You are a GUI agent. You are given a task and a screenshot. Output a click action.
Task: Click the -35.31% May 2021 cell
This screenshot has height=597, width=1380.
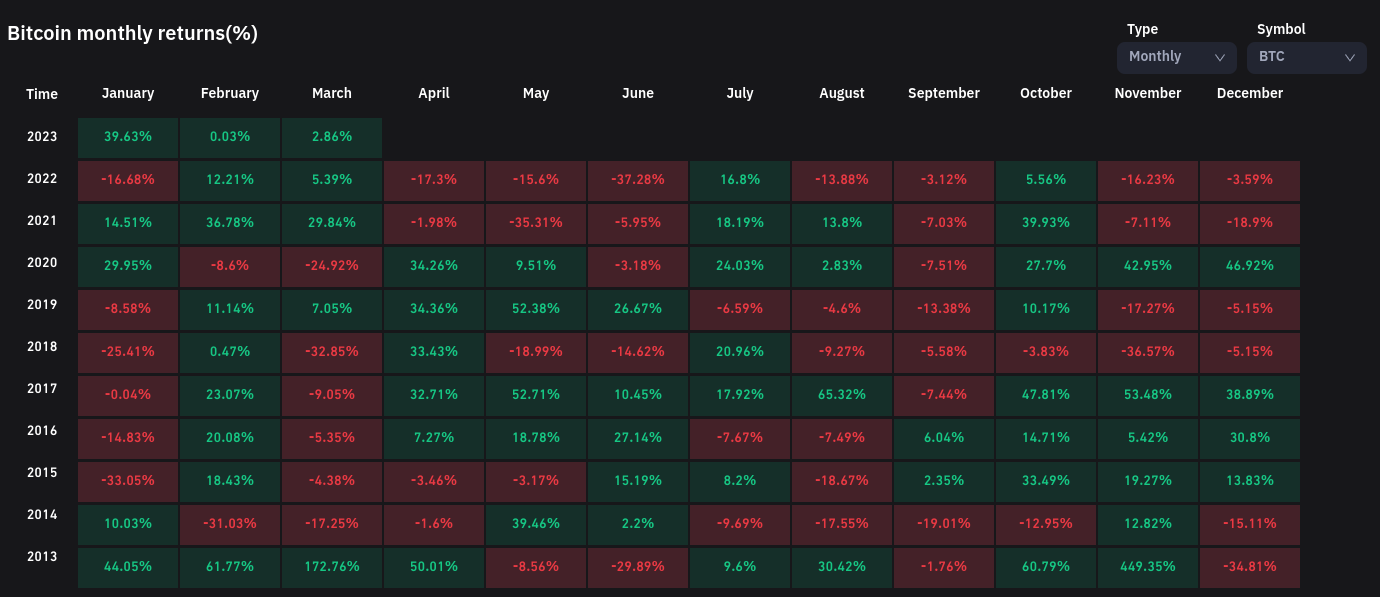[536, 223]
